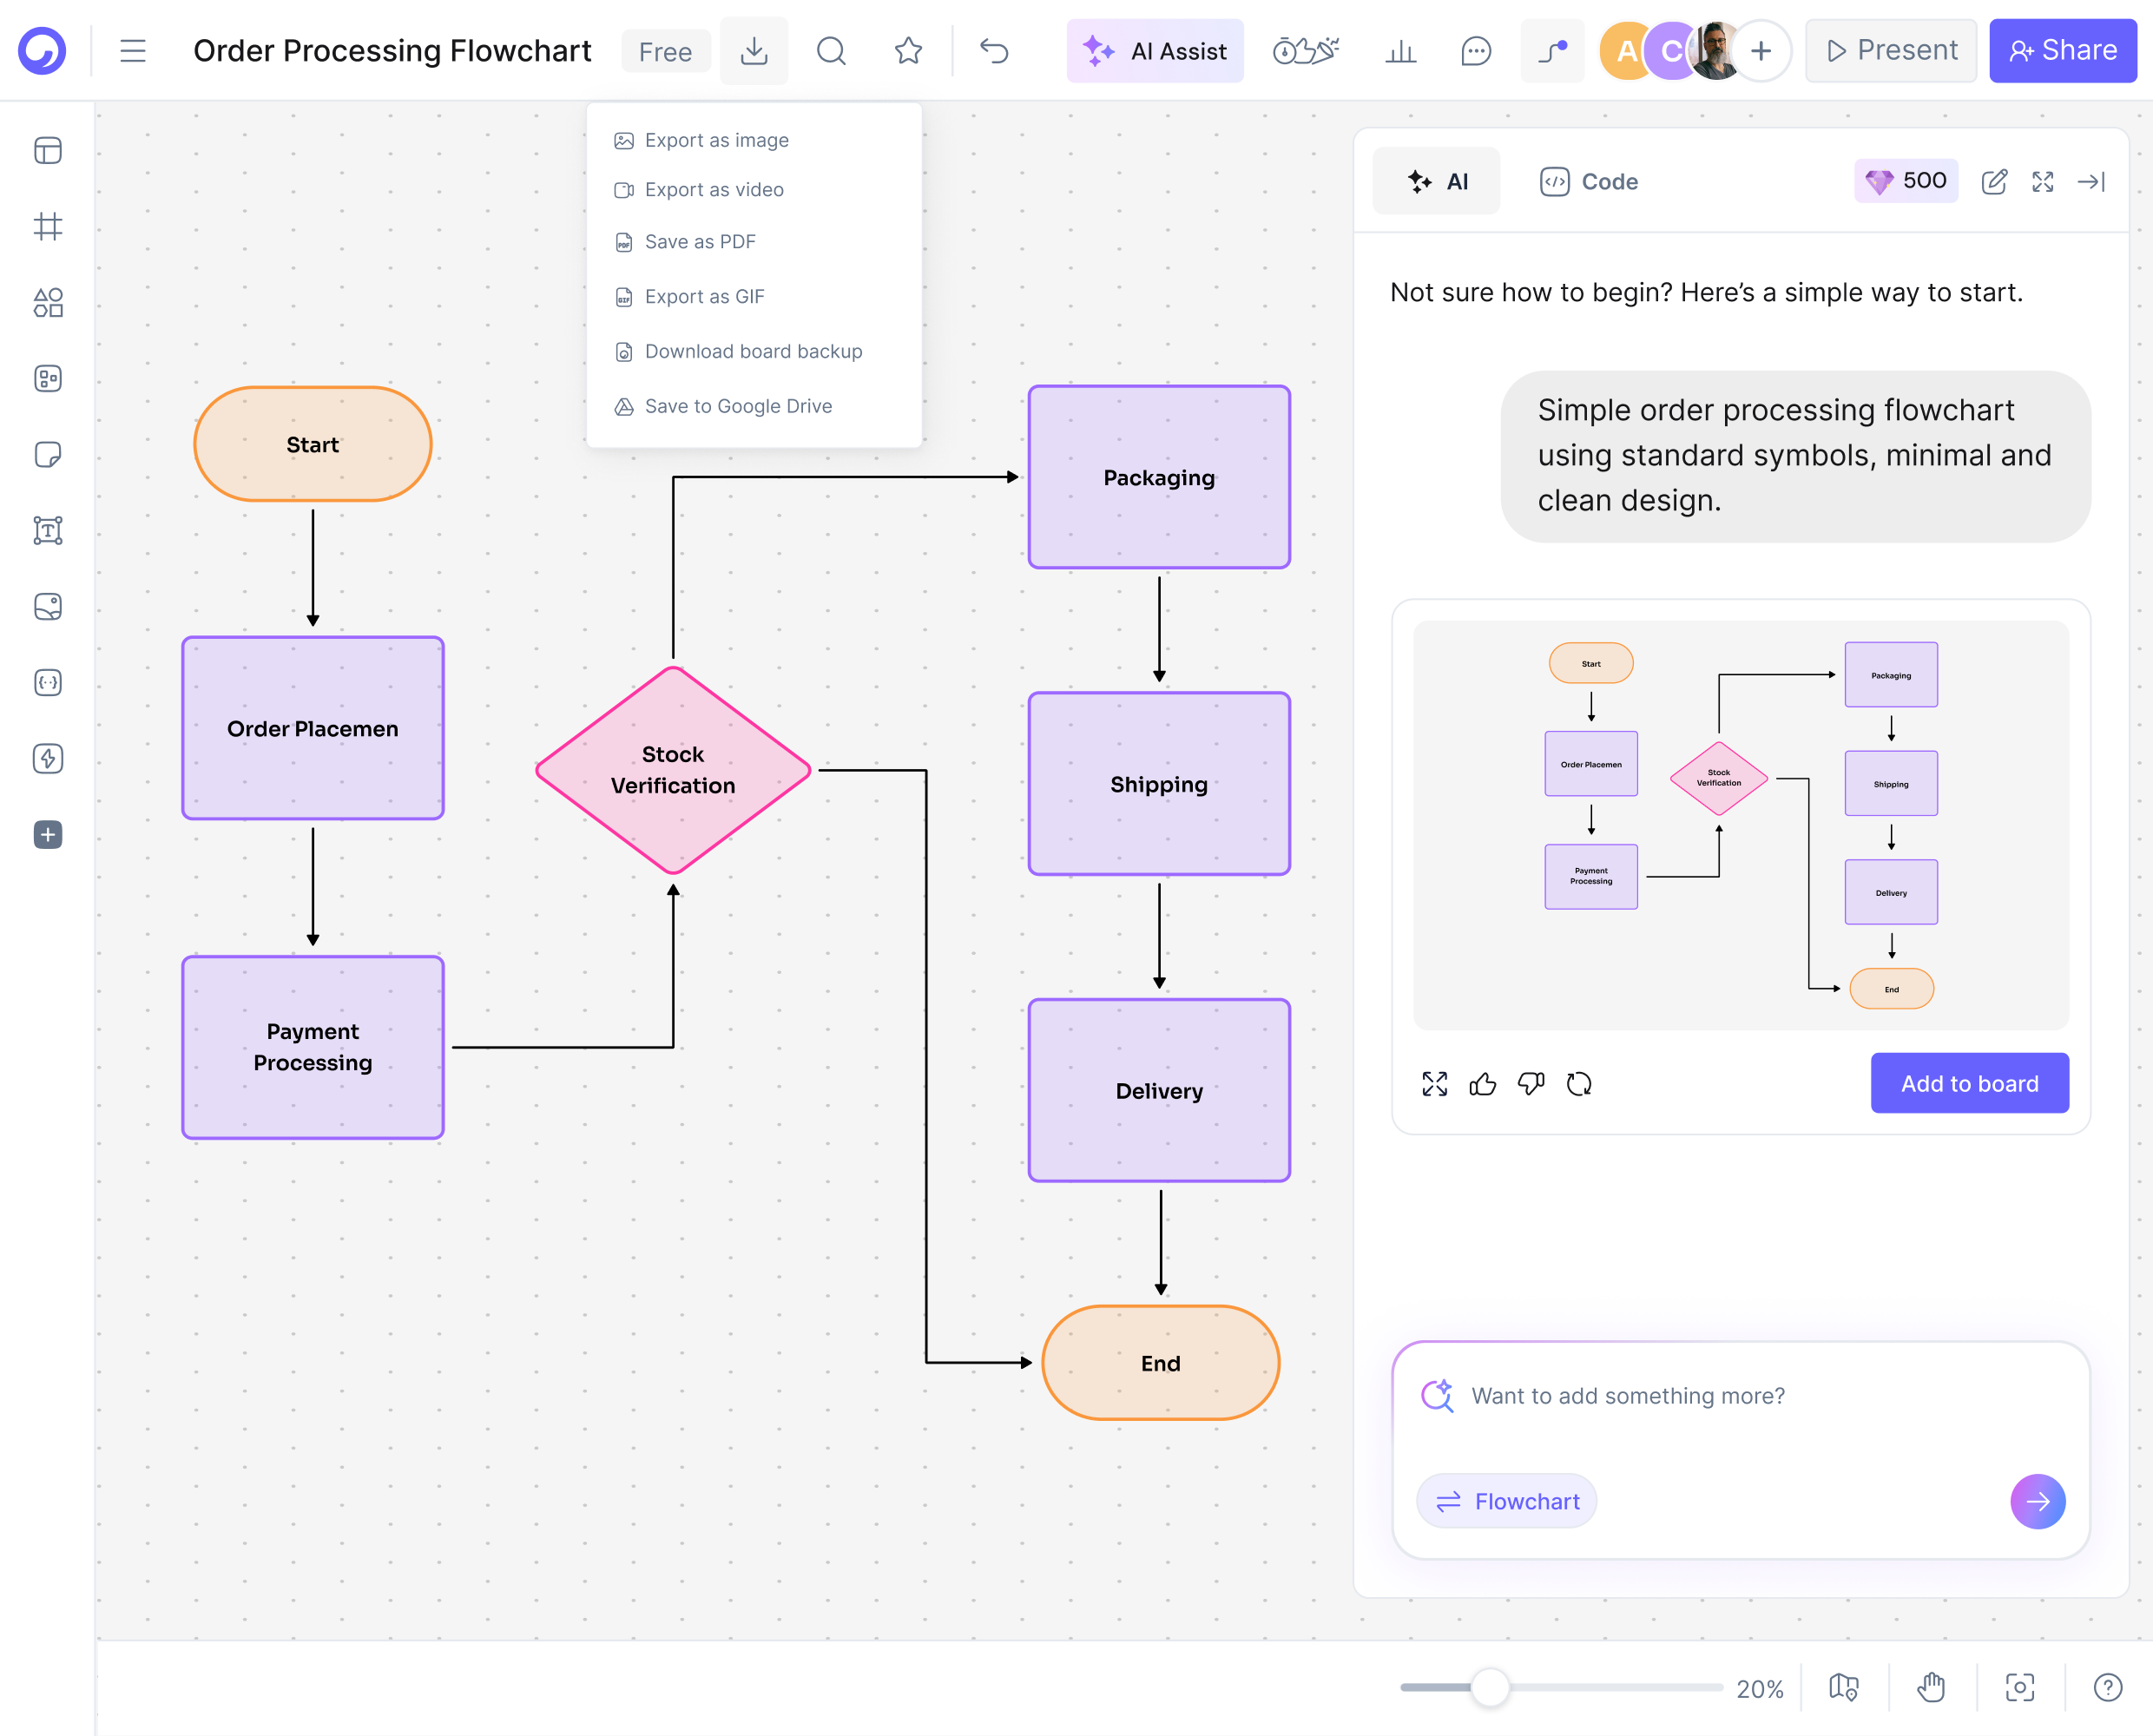Regenerate the flowchart result
2153x1736 pixels.
[1579, 1083]
